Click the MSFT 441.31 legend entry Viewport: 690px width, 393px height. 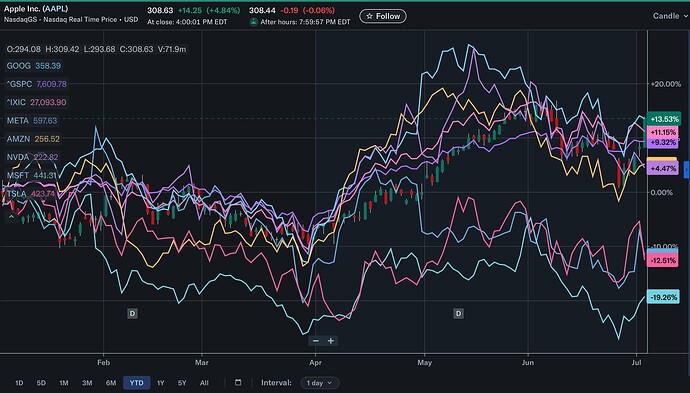[x=31, y=176]
